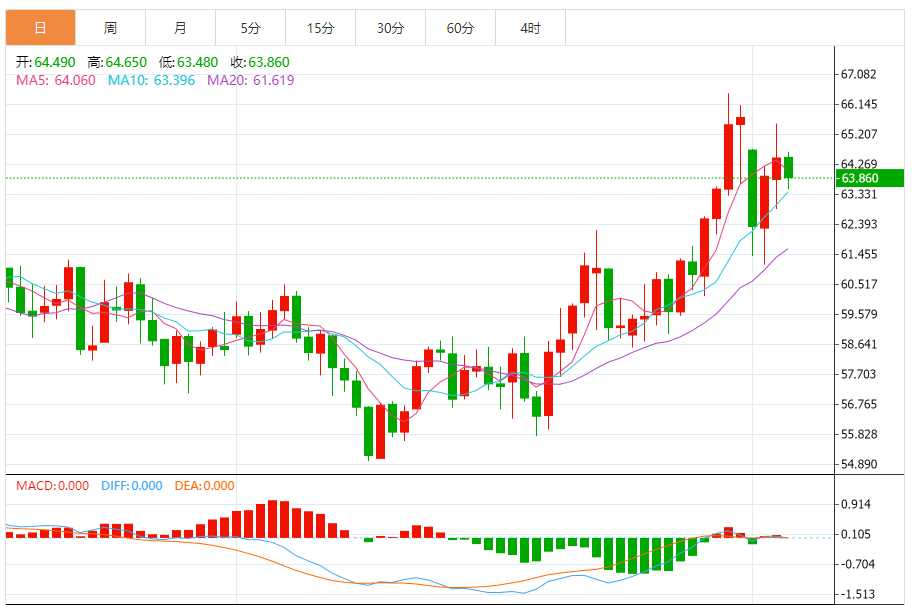Image resolution: width=912 pixels, height=605 pixels.
Task: Click the MA5: 64.060 indicator label
Action: [x=56, y=80]
